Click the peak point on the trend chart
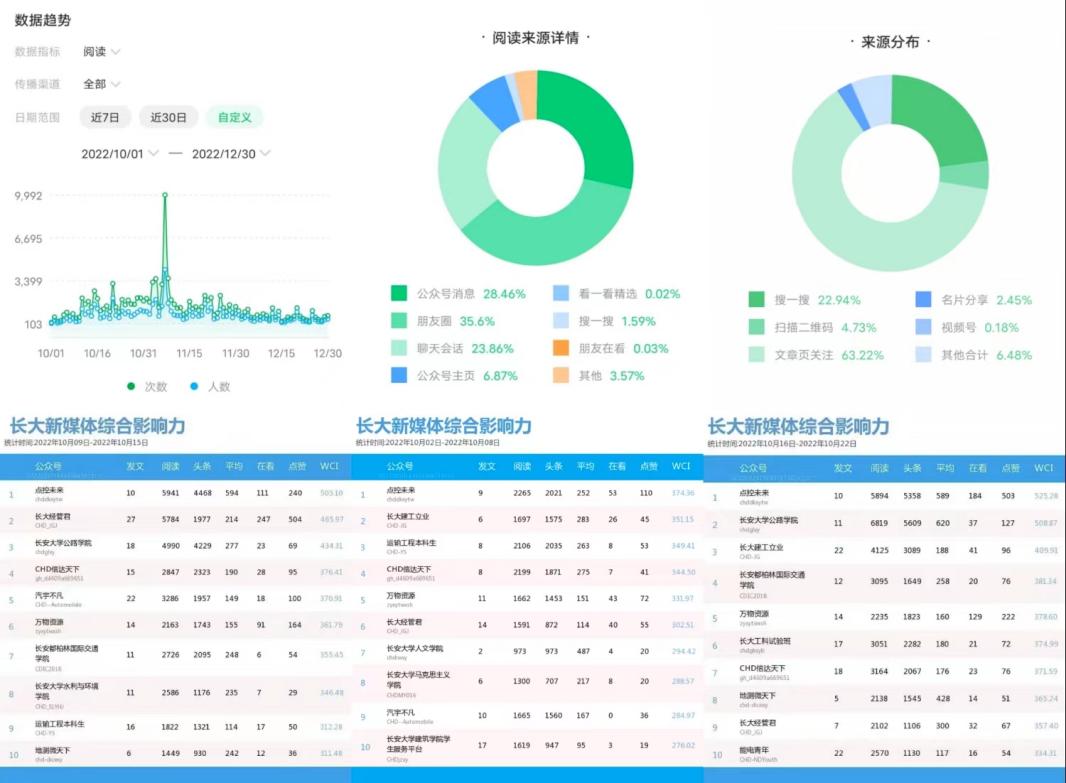Screen dimensions: 1066x783 164,195
